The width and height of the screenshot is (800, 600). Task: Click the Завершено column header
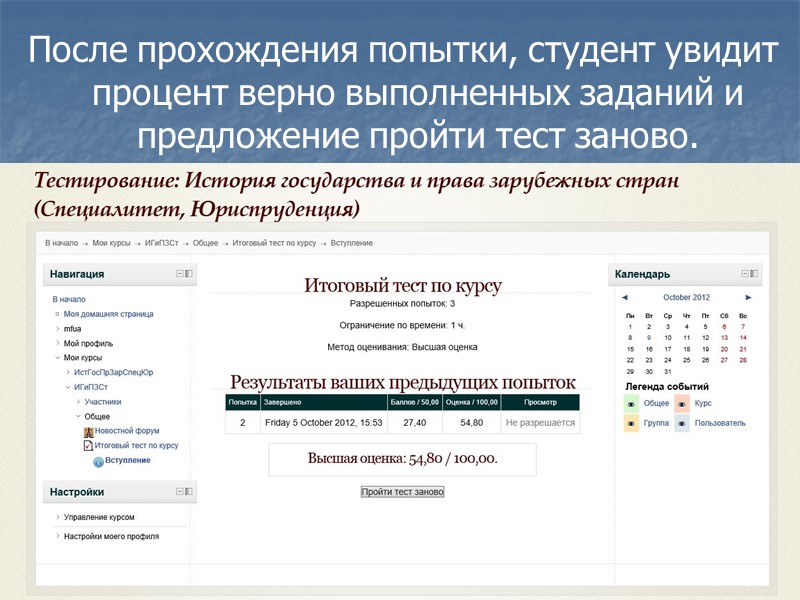click(323, 402)
